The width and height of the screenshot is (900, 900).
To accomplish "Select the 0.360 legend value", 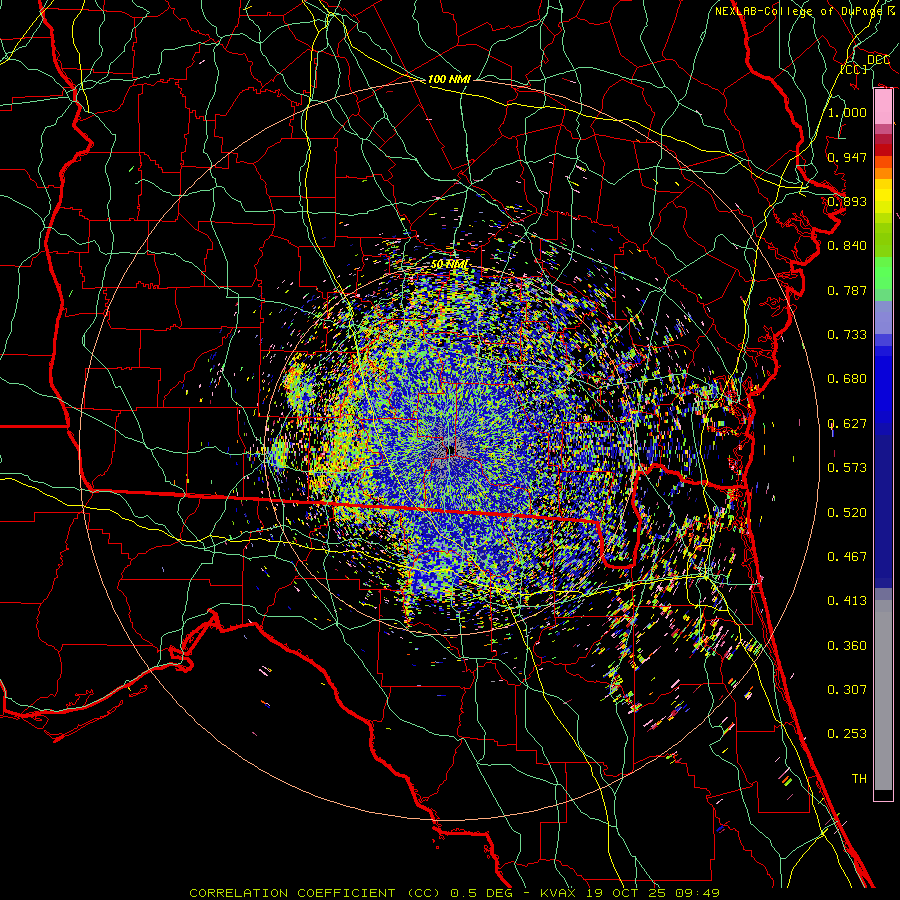I will point(847,646).
